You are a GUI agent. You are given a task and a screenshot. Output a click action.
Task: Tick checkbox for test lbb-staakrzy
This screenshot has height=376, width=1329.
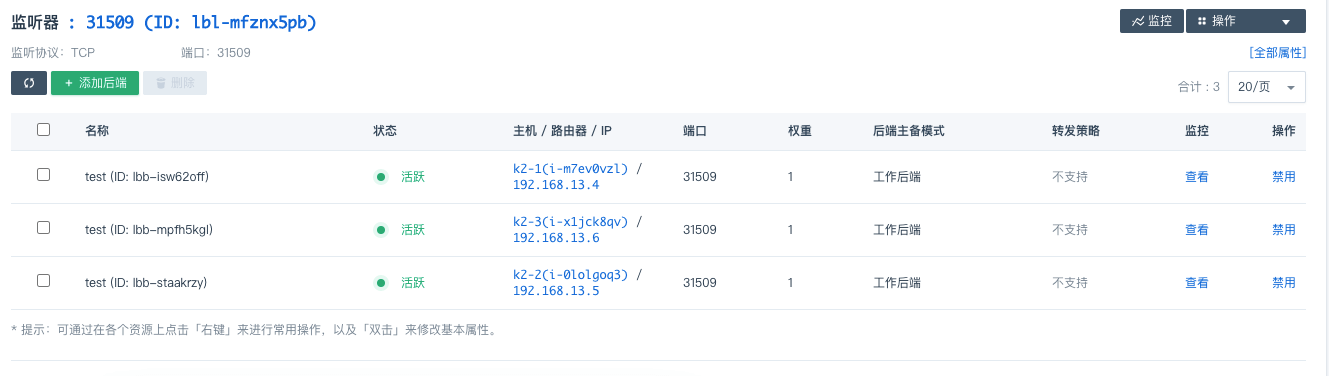coord(43,280)
